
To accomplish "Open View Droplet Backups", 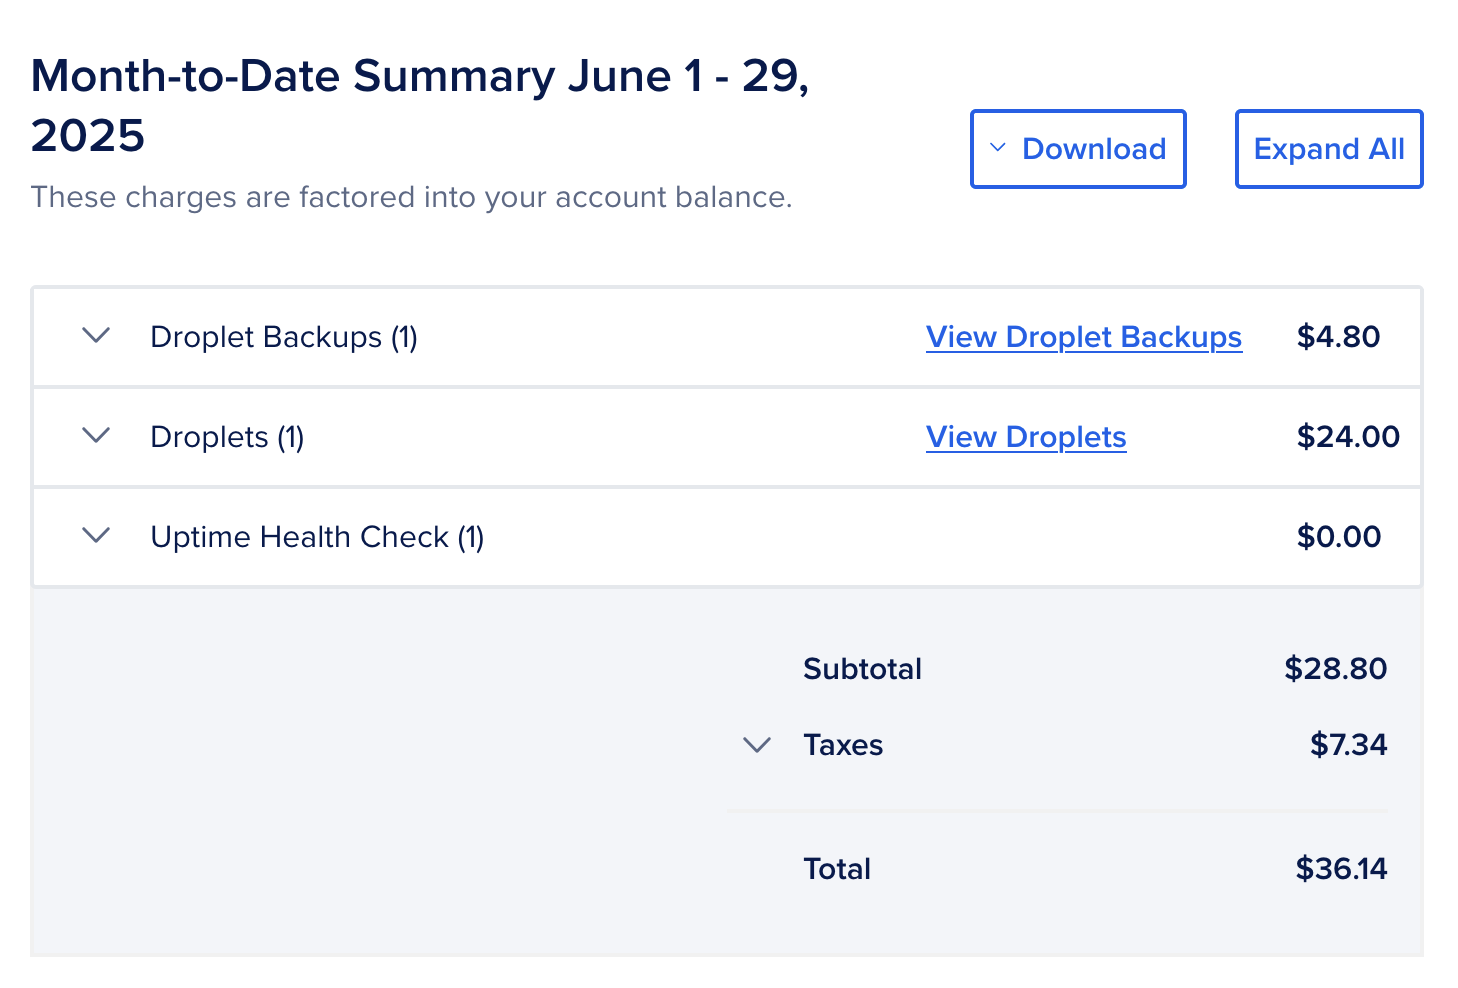I will pyautogui.click(x=1084, y=337).
